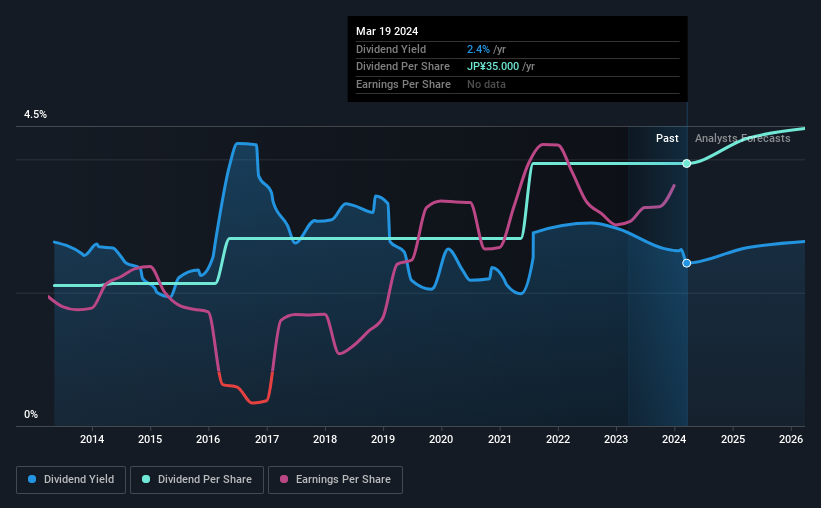Toggle the Earnings Per Share legend series

tap(335, 480)
